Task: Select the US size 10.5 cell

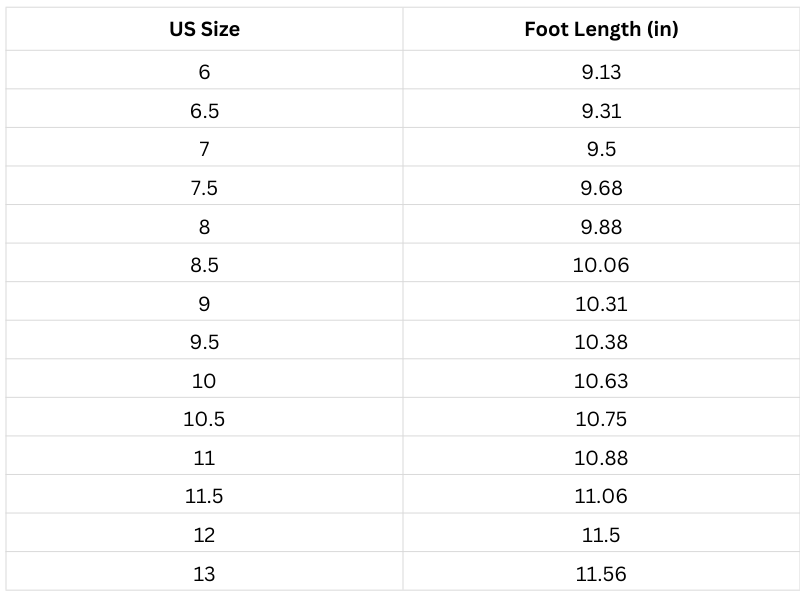Action: [204, 419]
